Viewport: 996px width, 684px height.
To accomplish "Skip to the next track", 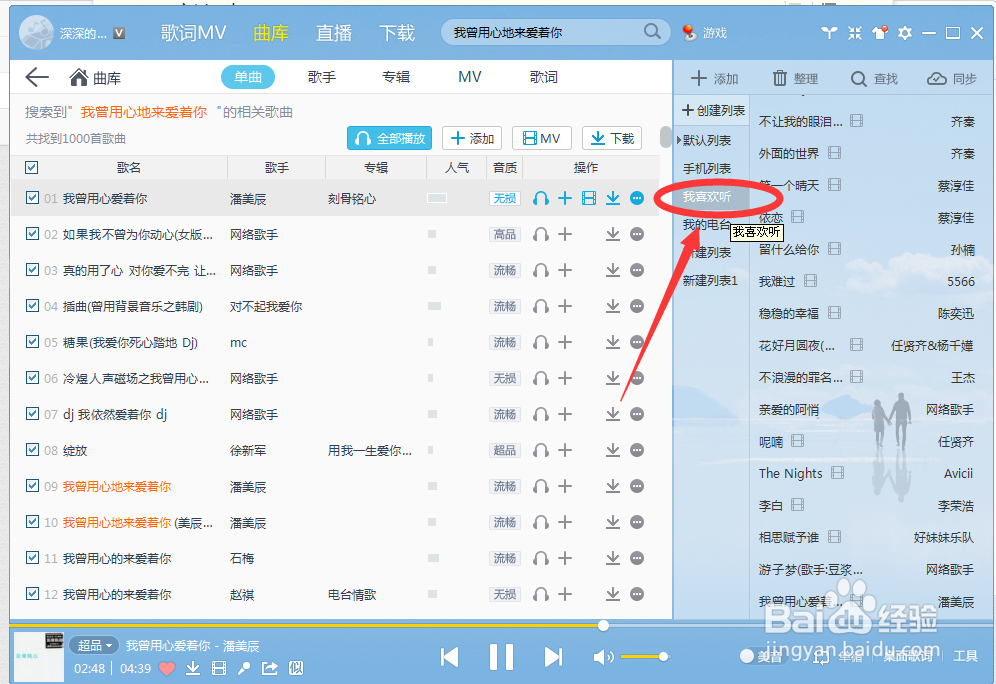I will point(553,657).
